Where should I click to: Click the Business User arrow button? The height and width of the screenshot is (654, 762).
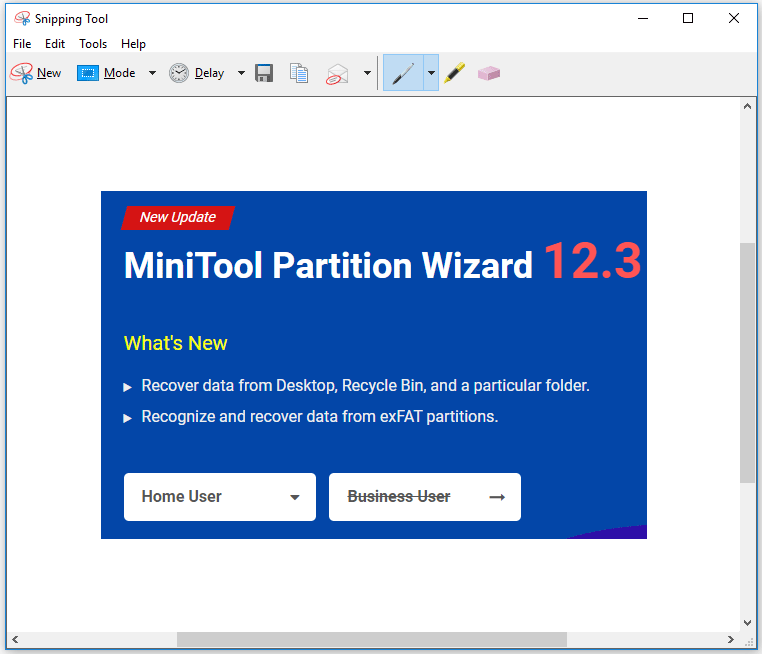click(x=425, y=497)
